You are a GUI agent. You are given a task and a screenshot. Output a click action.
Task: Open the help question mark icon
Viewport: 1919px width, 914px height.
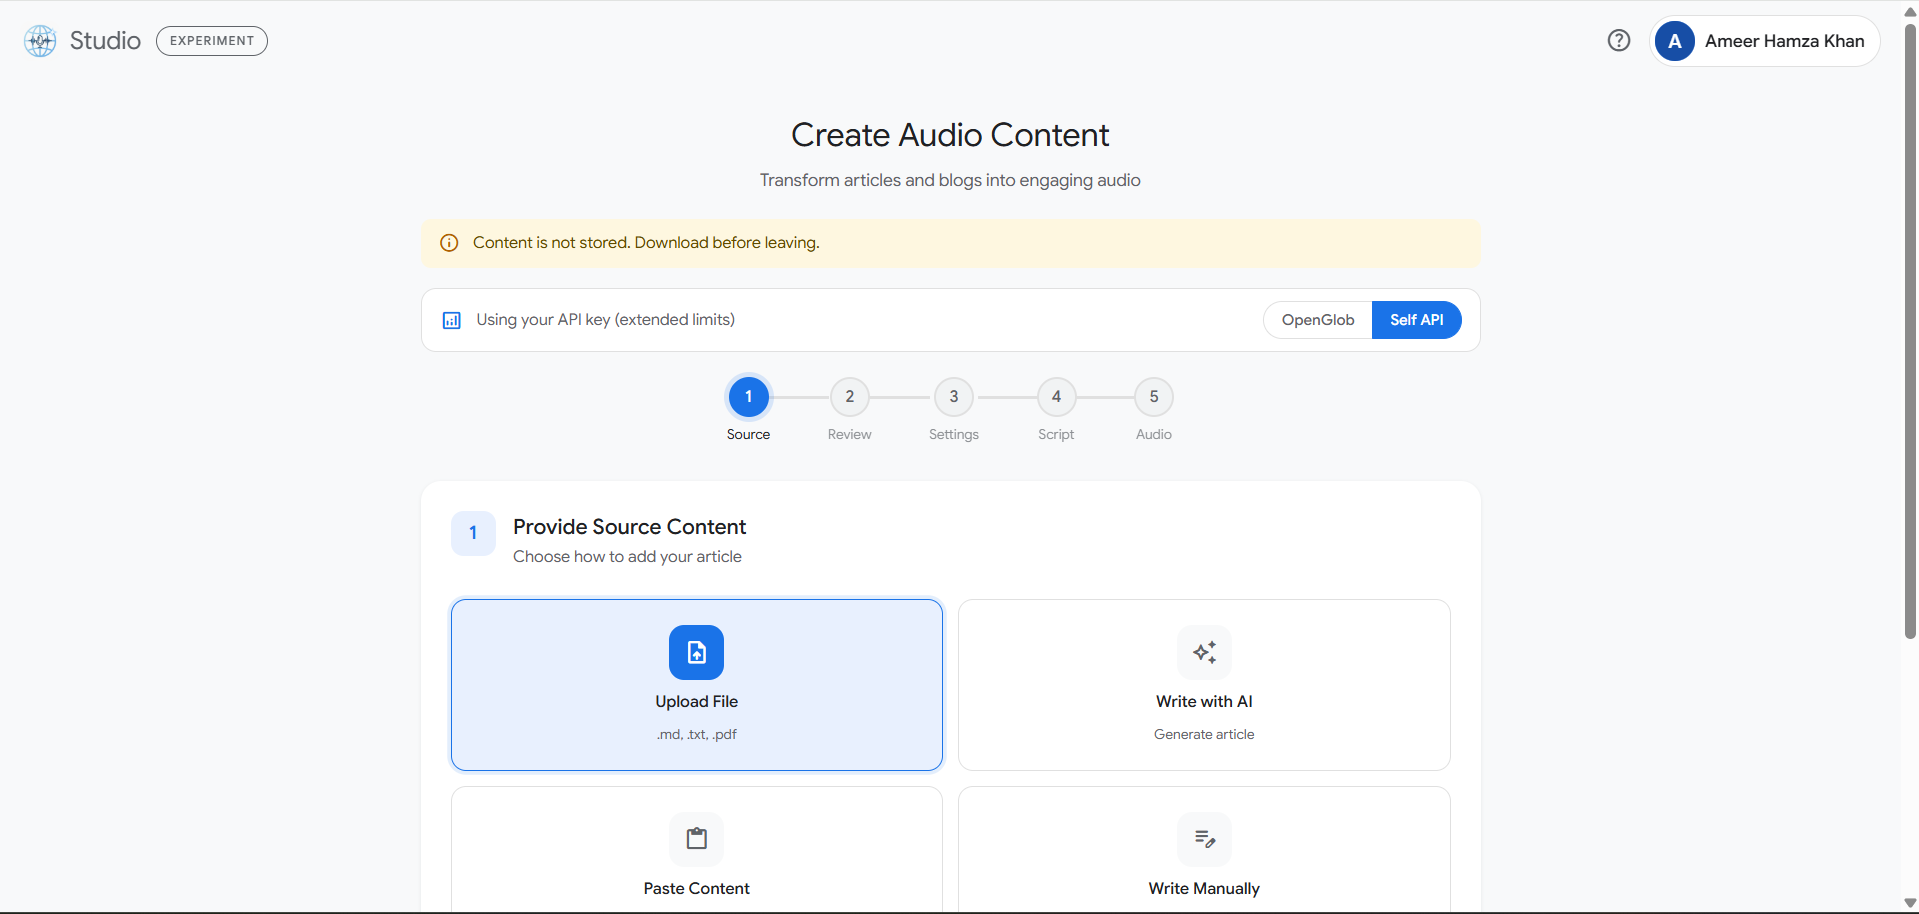1619,40
